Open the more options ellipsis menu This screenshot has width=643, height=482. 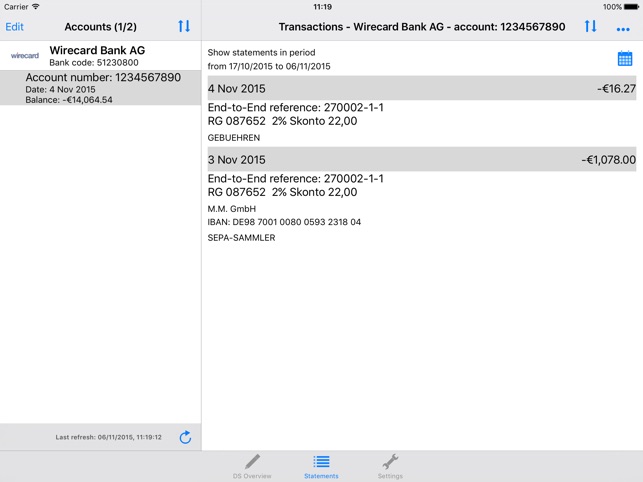pyautogui.click(x=623, y=29)
